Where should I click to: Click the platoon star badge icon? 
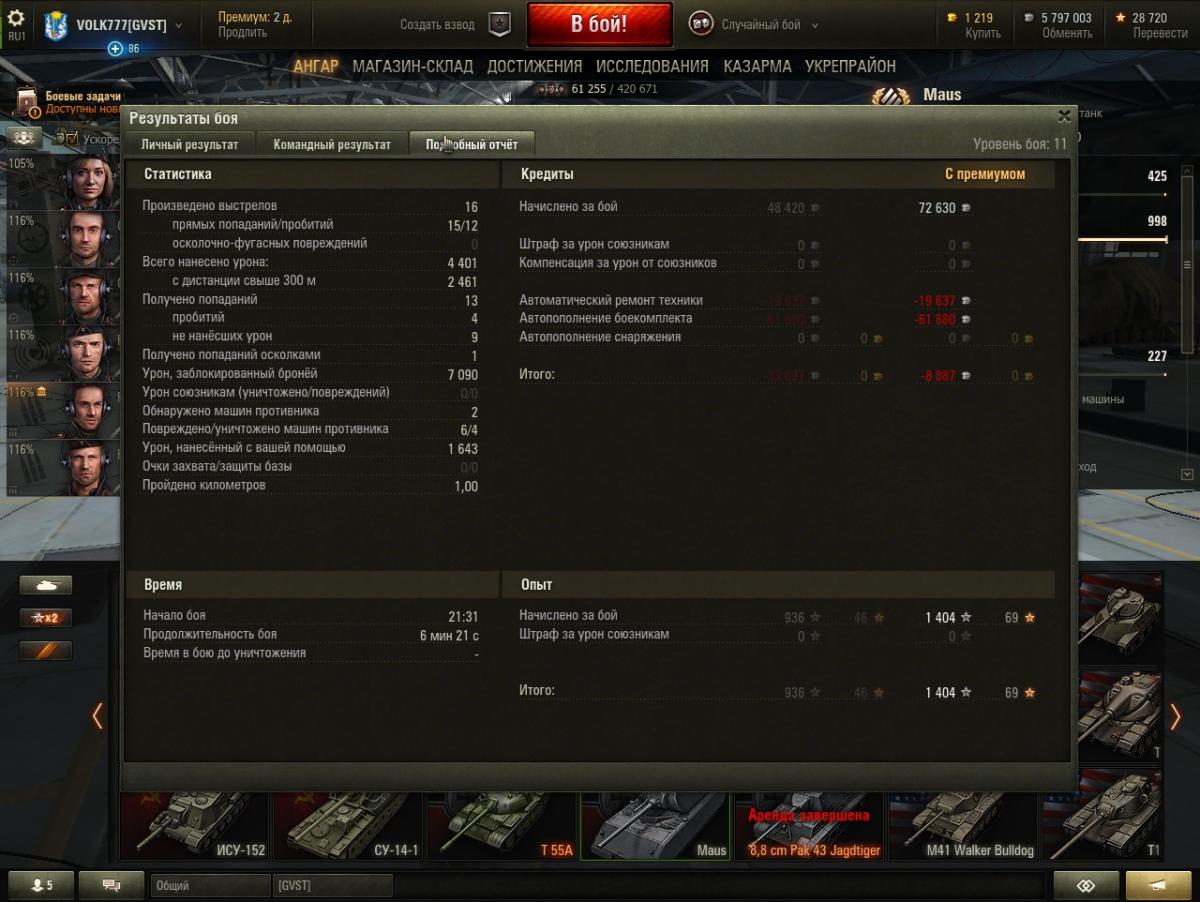click(x=499, y=25)
